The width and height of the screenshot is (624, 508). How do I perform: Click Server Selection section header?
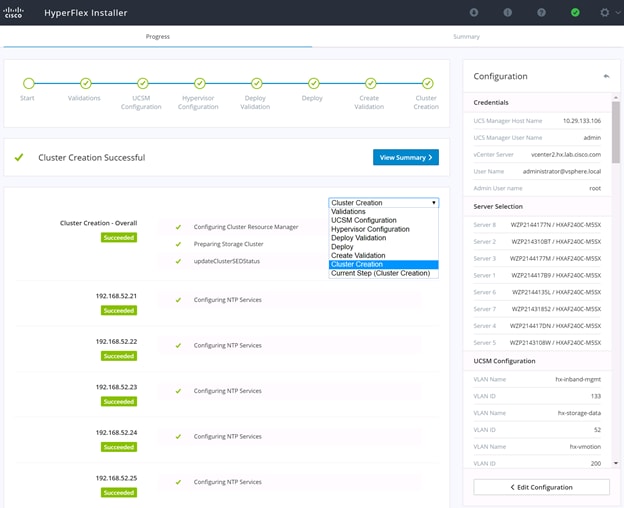498,206
